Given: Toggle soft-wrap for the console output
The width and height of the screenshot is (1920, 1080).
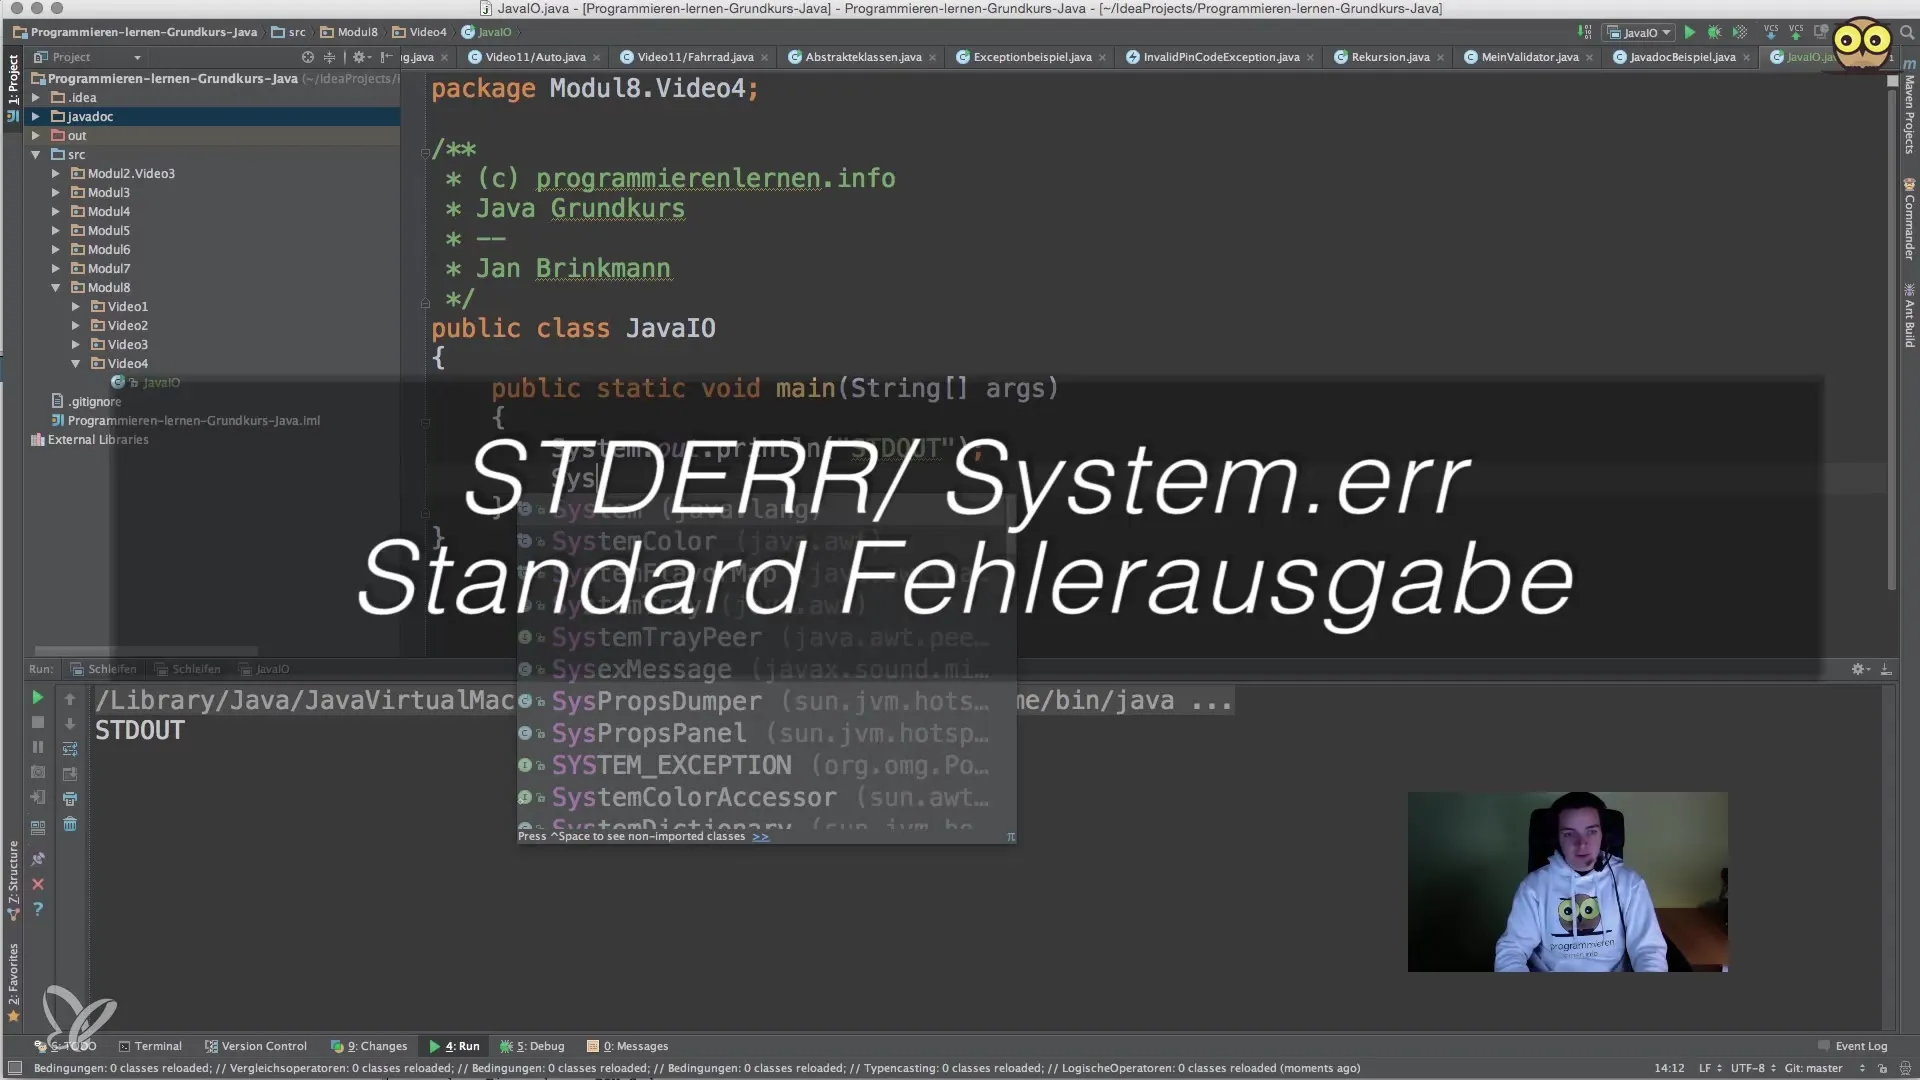Looking at the screenshot, I should pyautogui.click(x=70, y=749).
